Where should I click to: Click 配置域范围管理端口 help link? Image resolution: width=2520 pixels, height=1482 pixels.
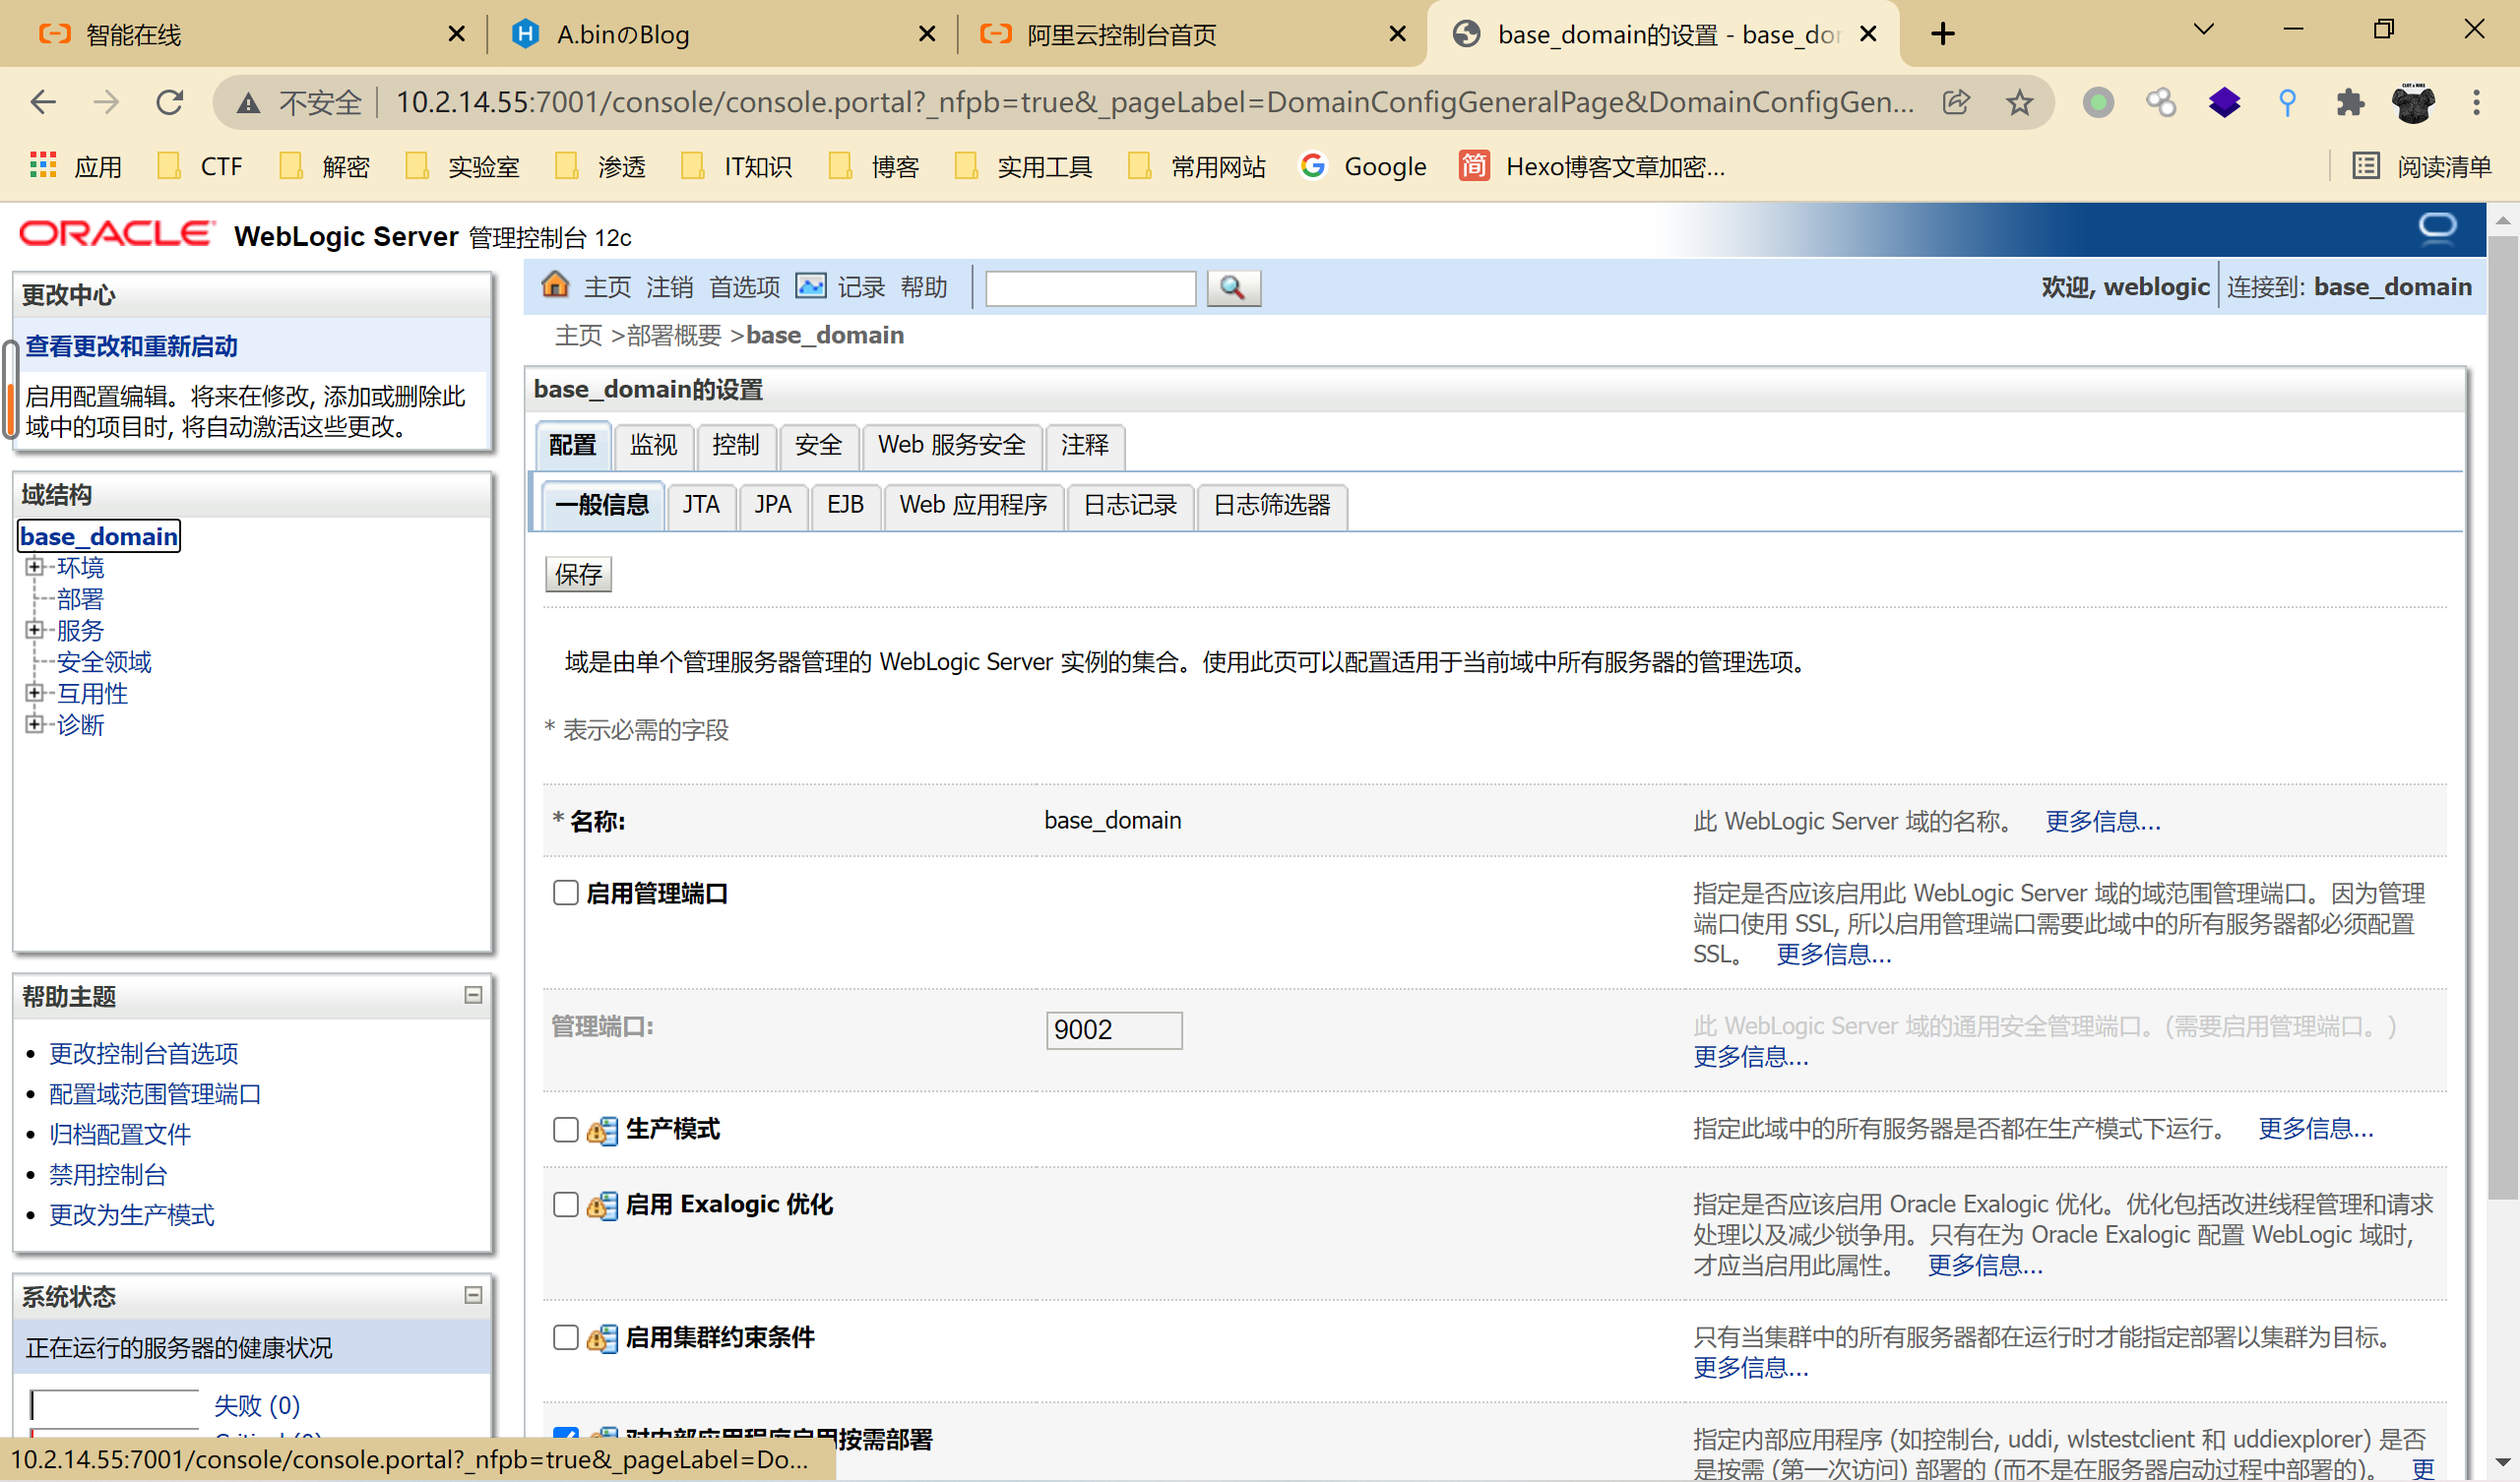(155, 1094)
